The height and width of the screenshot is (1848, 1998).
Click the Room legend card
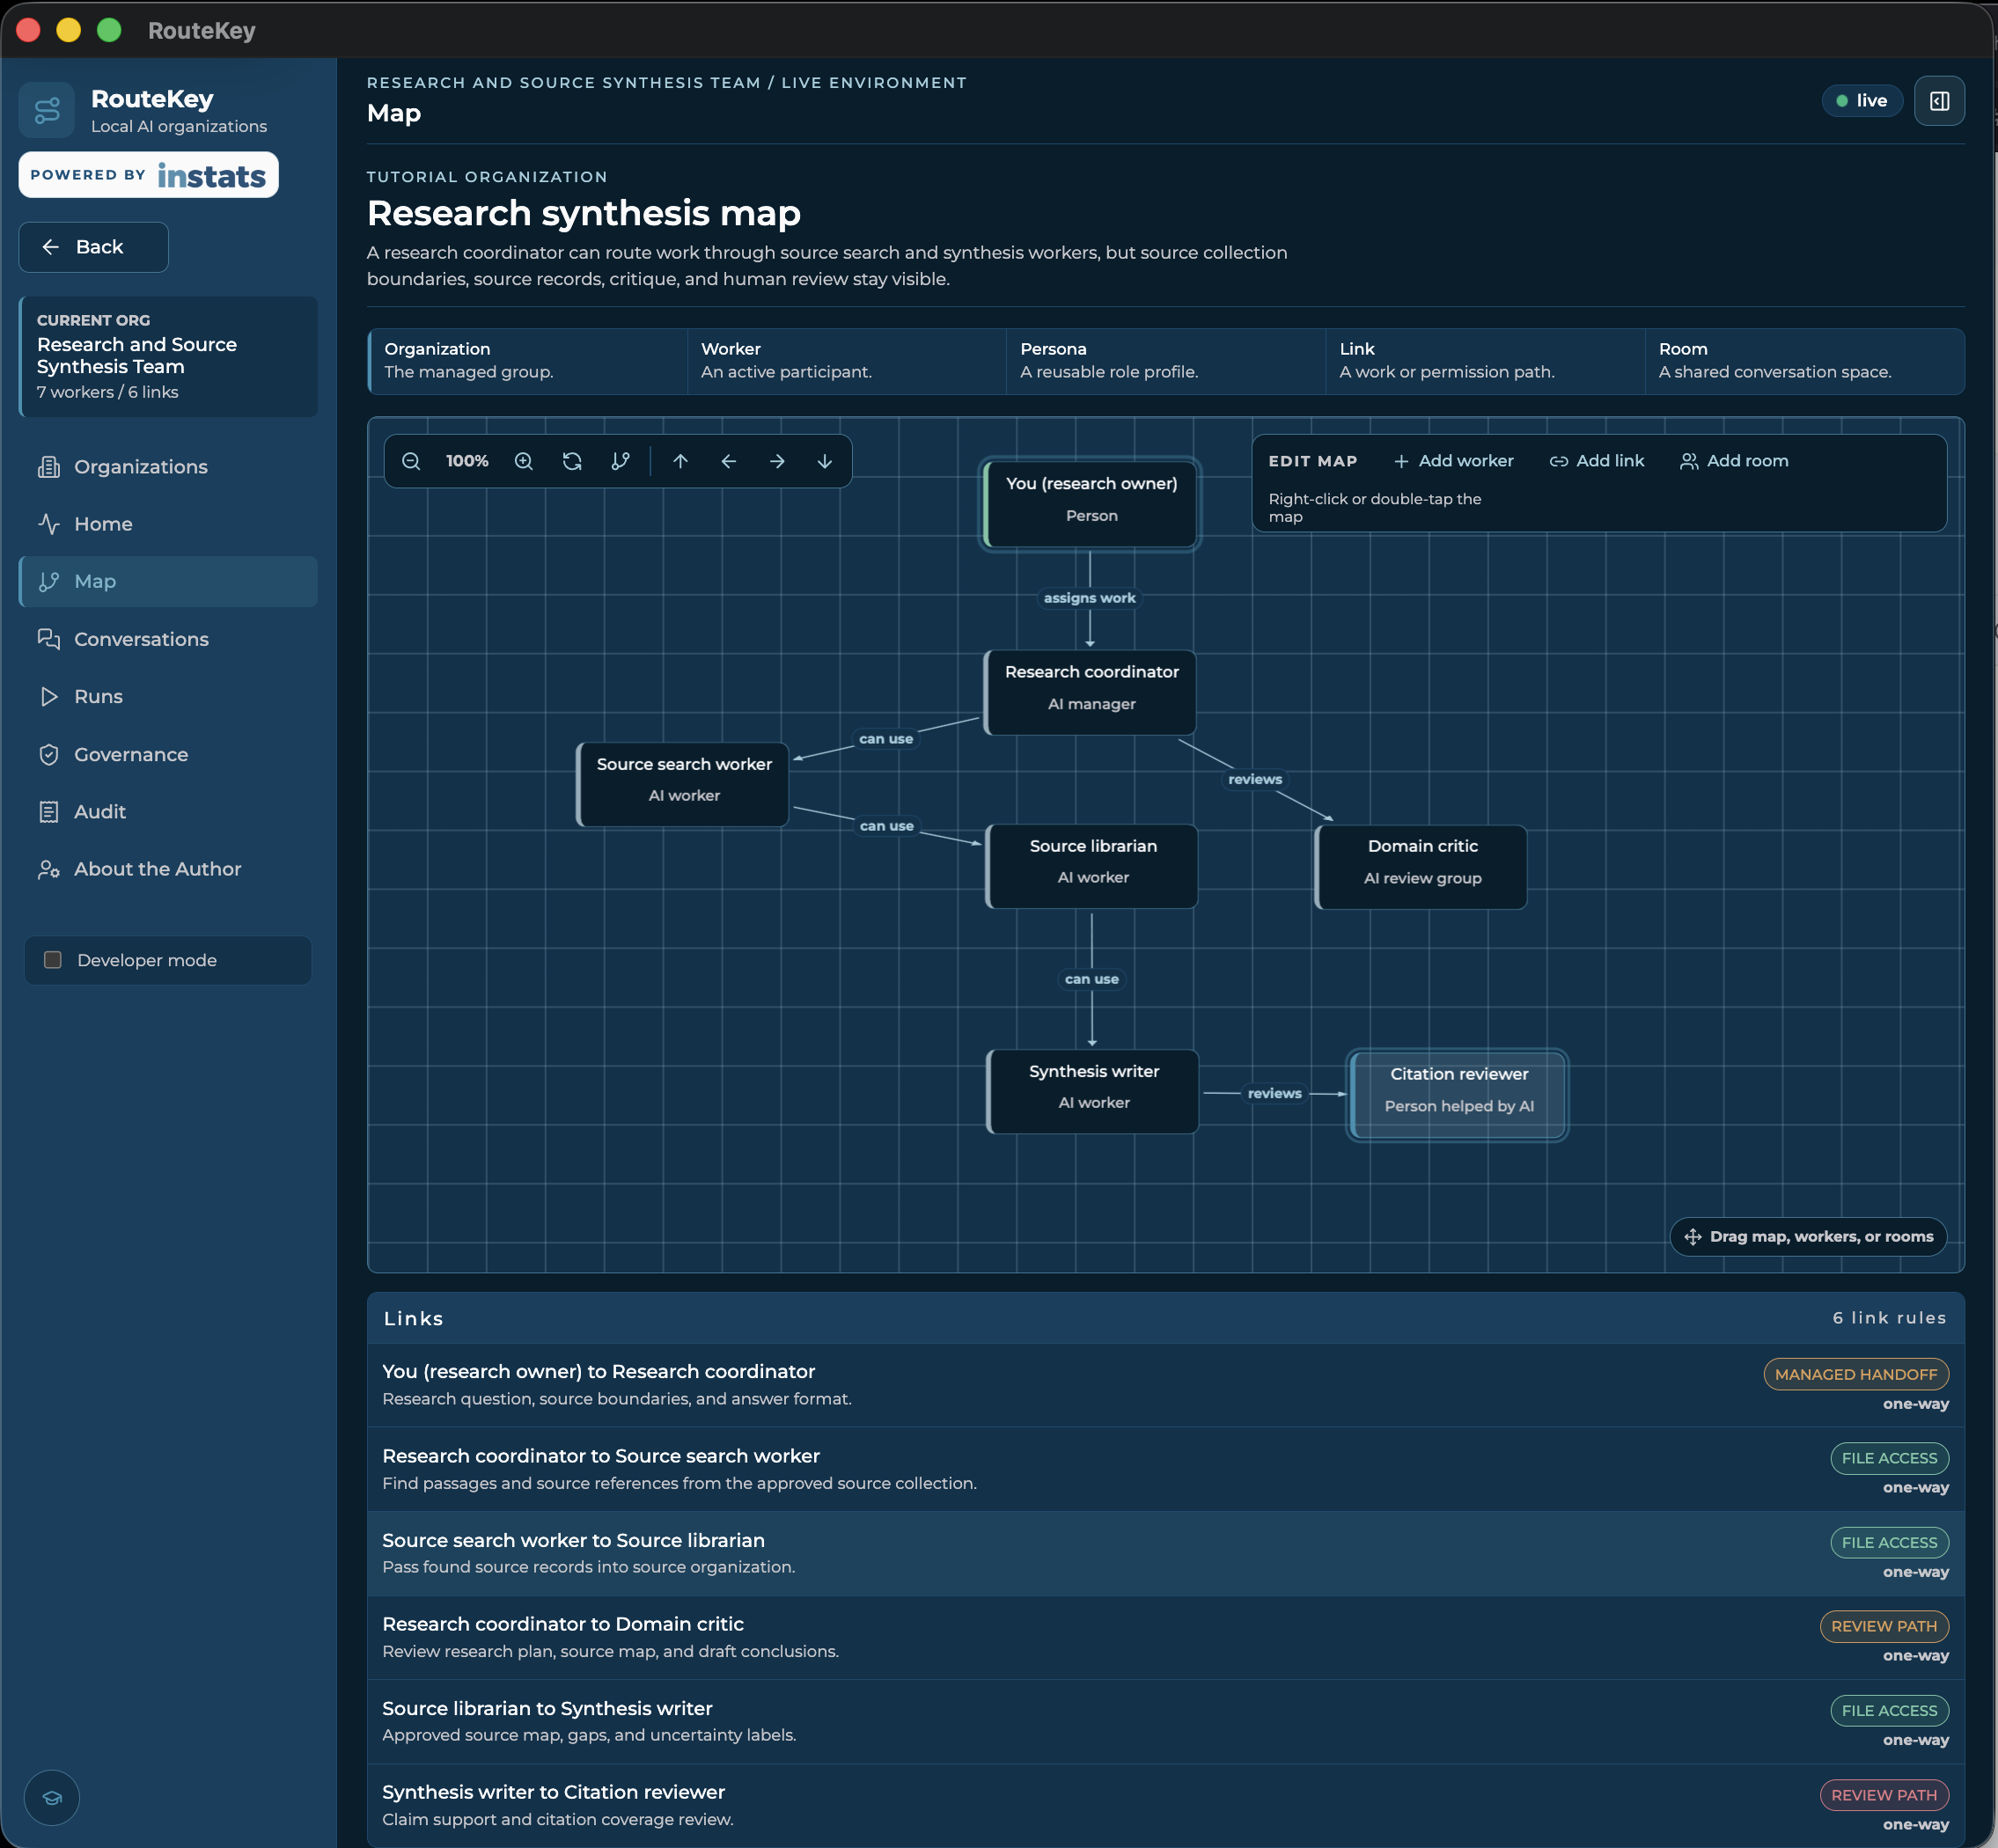tap(1804, 361)
